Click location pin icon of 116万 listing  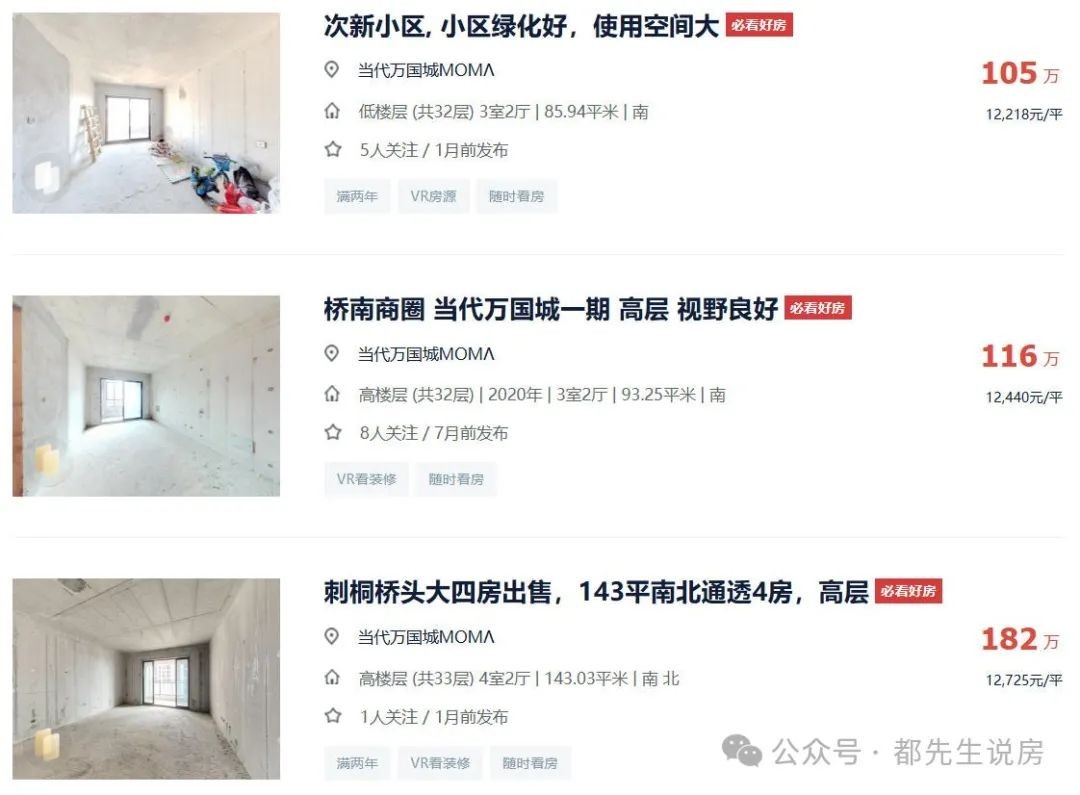(x=332, y=353)
